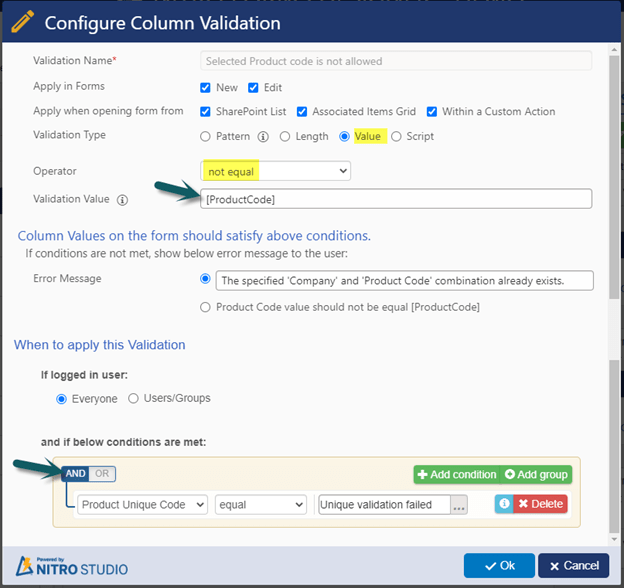The width and height of the screenshot is (624, 588).
Task: Select the Script validation type
Action: [396, 136]
